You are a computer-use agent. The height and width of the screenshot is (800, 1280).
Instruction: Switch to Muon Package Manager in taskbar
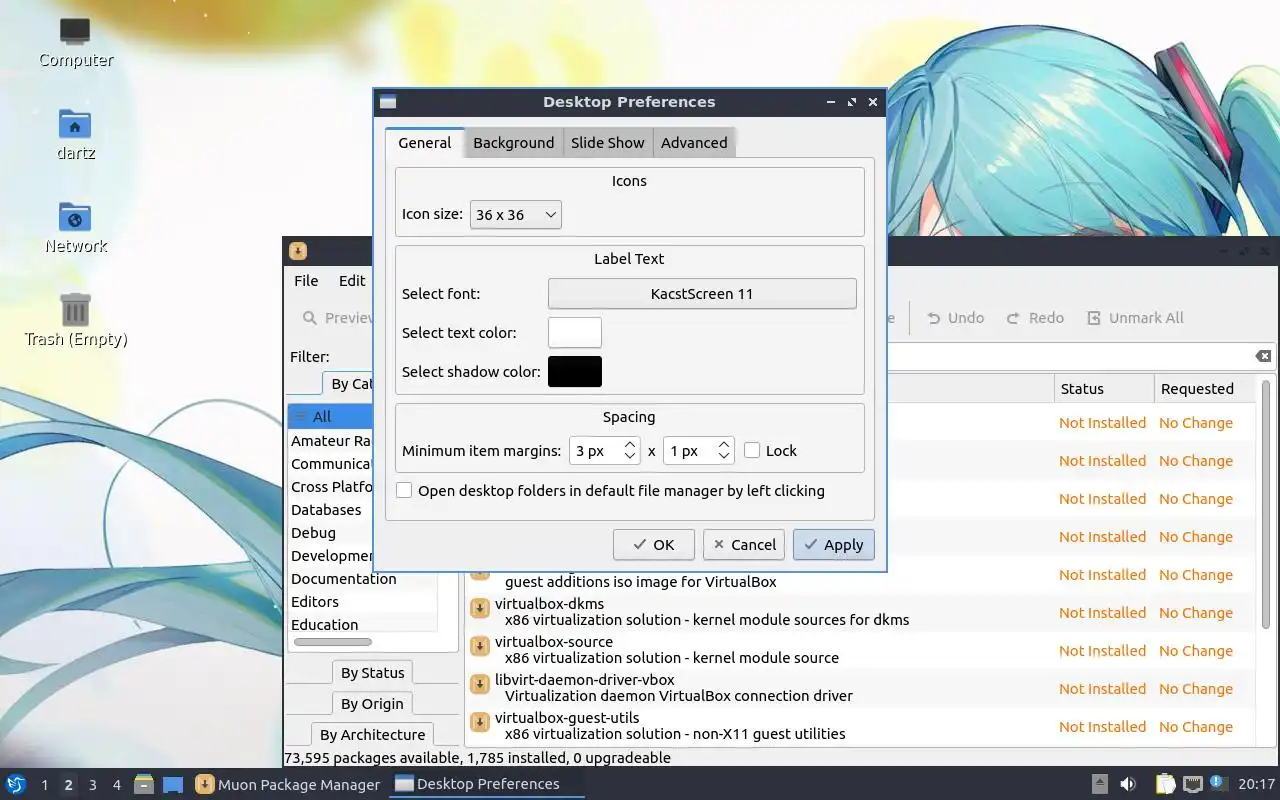point(288,784)
